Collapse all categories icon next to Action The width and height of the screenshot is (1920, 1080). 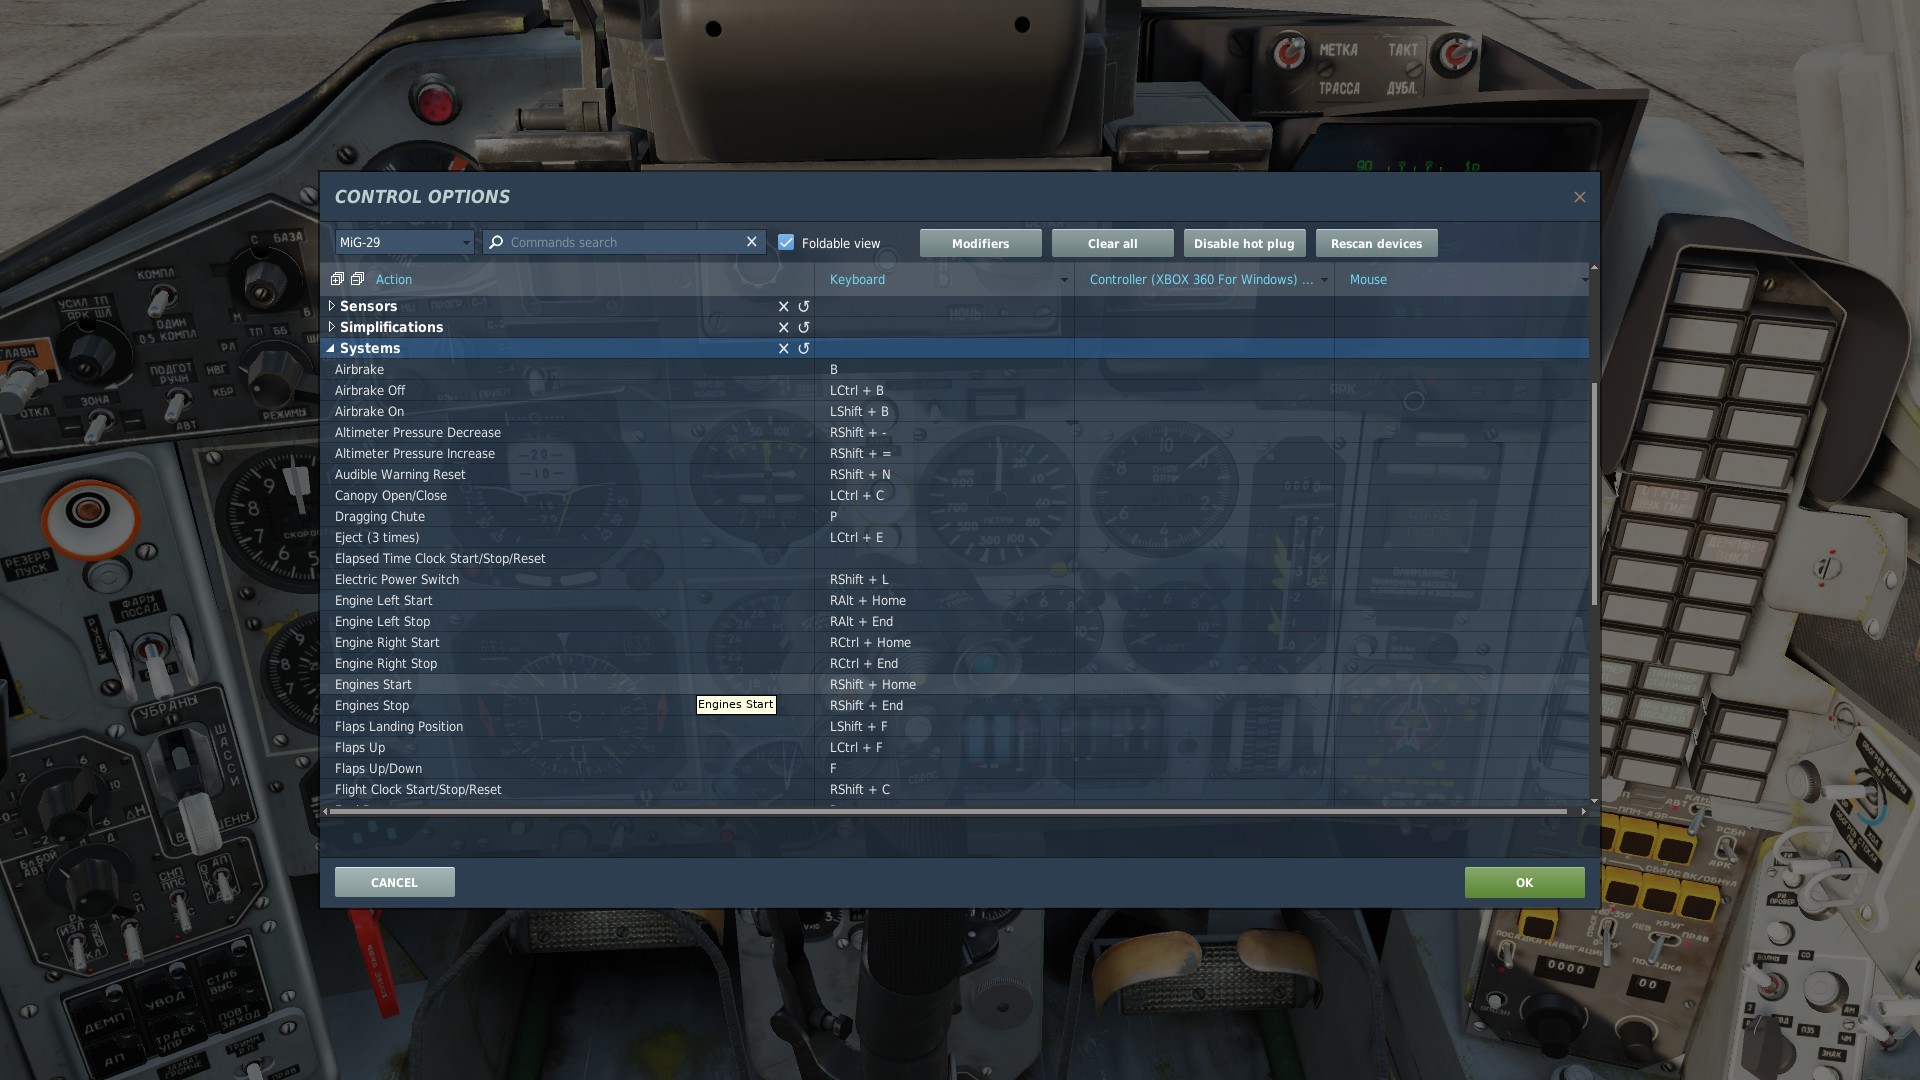[x=357, y=279]
